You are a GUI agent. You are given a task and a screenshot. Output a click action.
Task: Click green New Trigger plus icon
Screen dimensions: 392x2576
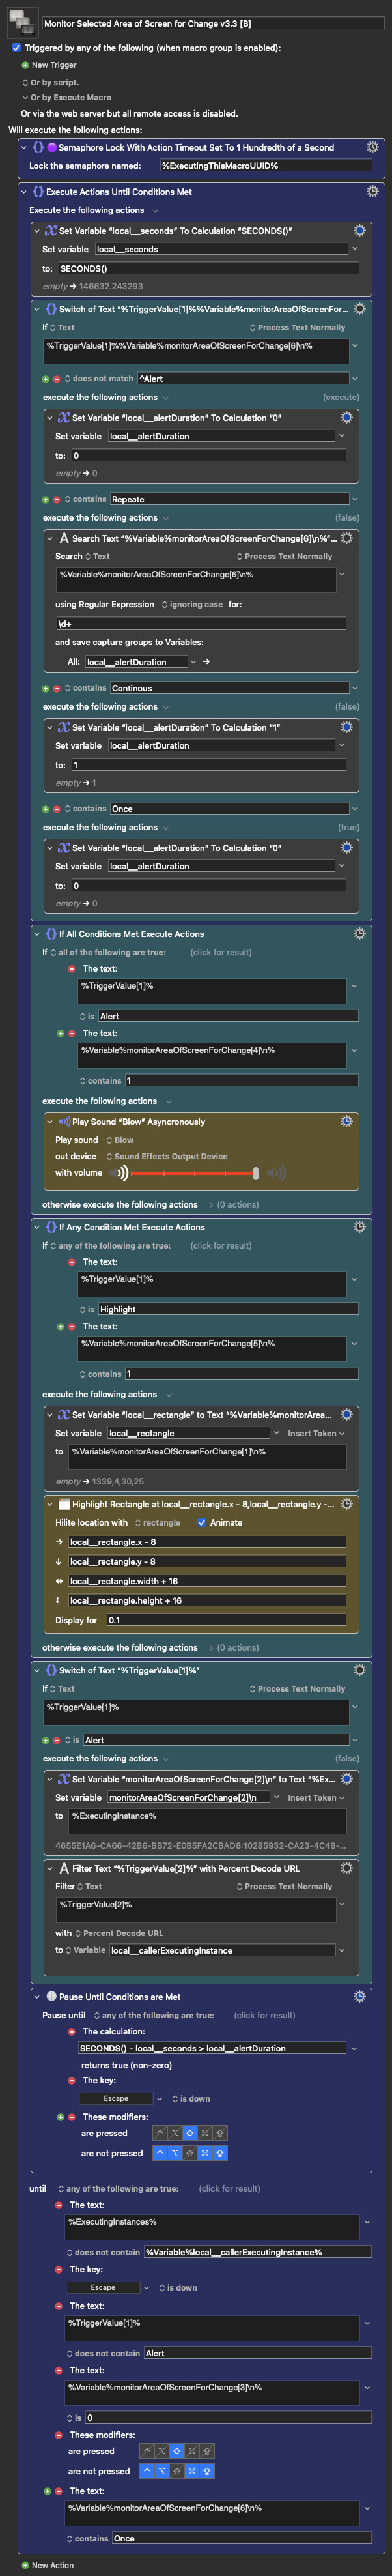click(x=26, y=65)
